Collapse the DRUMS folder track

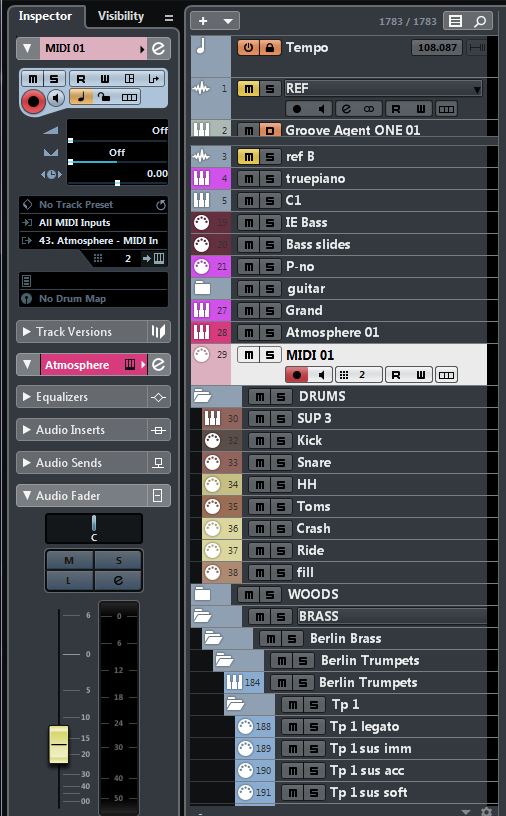(202, 396)
